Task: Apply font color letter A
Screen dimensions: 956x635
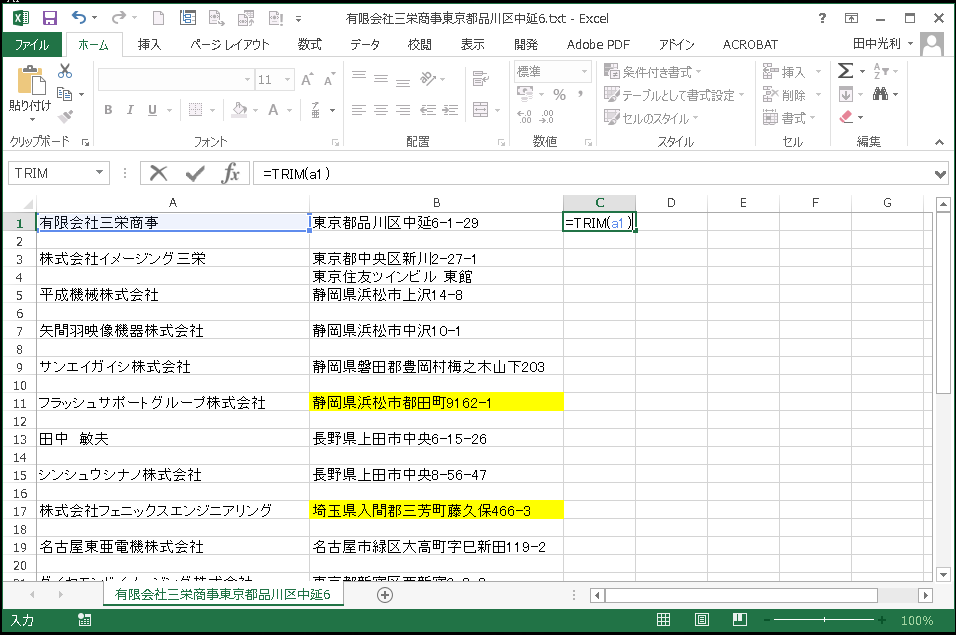Action: pyautogui.click(x=273, y=110)
